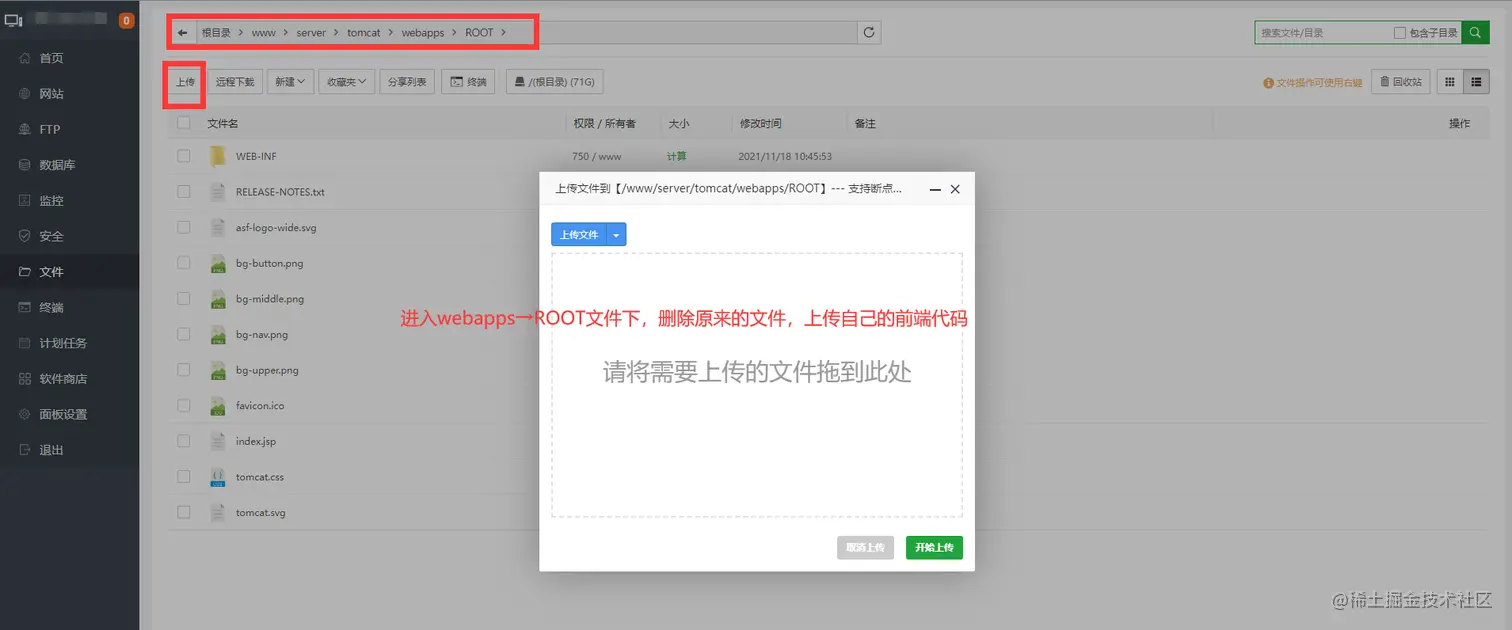Check the tomcat.svg row checkbox
Image resolution: width=1512 pixels, height=630 pixels.
click(x=183, y=512)
